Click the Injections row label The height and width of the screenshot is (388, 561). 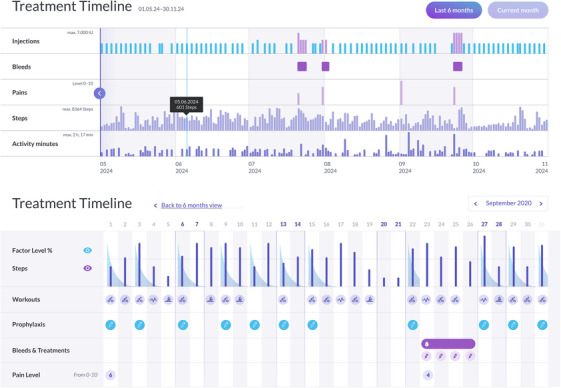coord(26,41)
